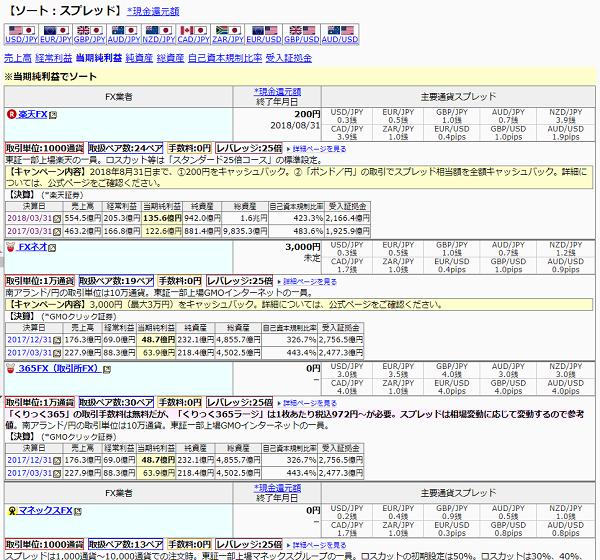Click the logo icon beside 365FX（取引所FX）

[11, 368]
